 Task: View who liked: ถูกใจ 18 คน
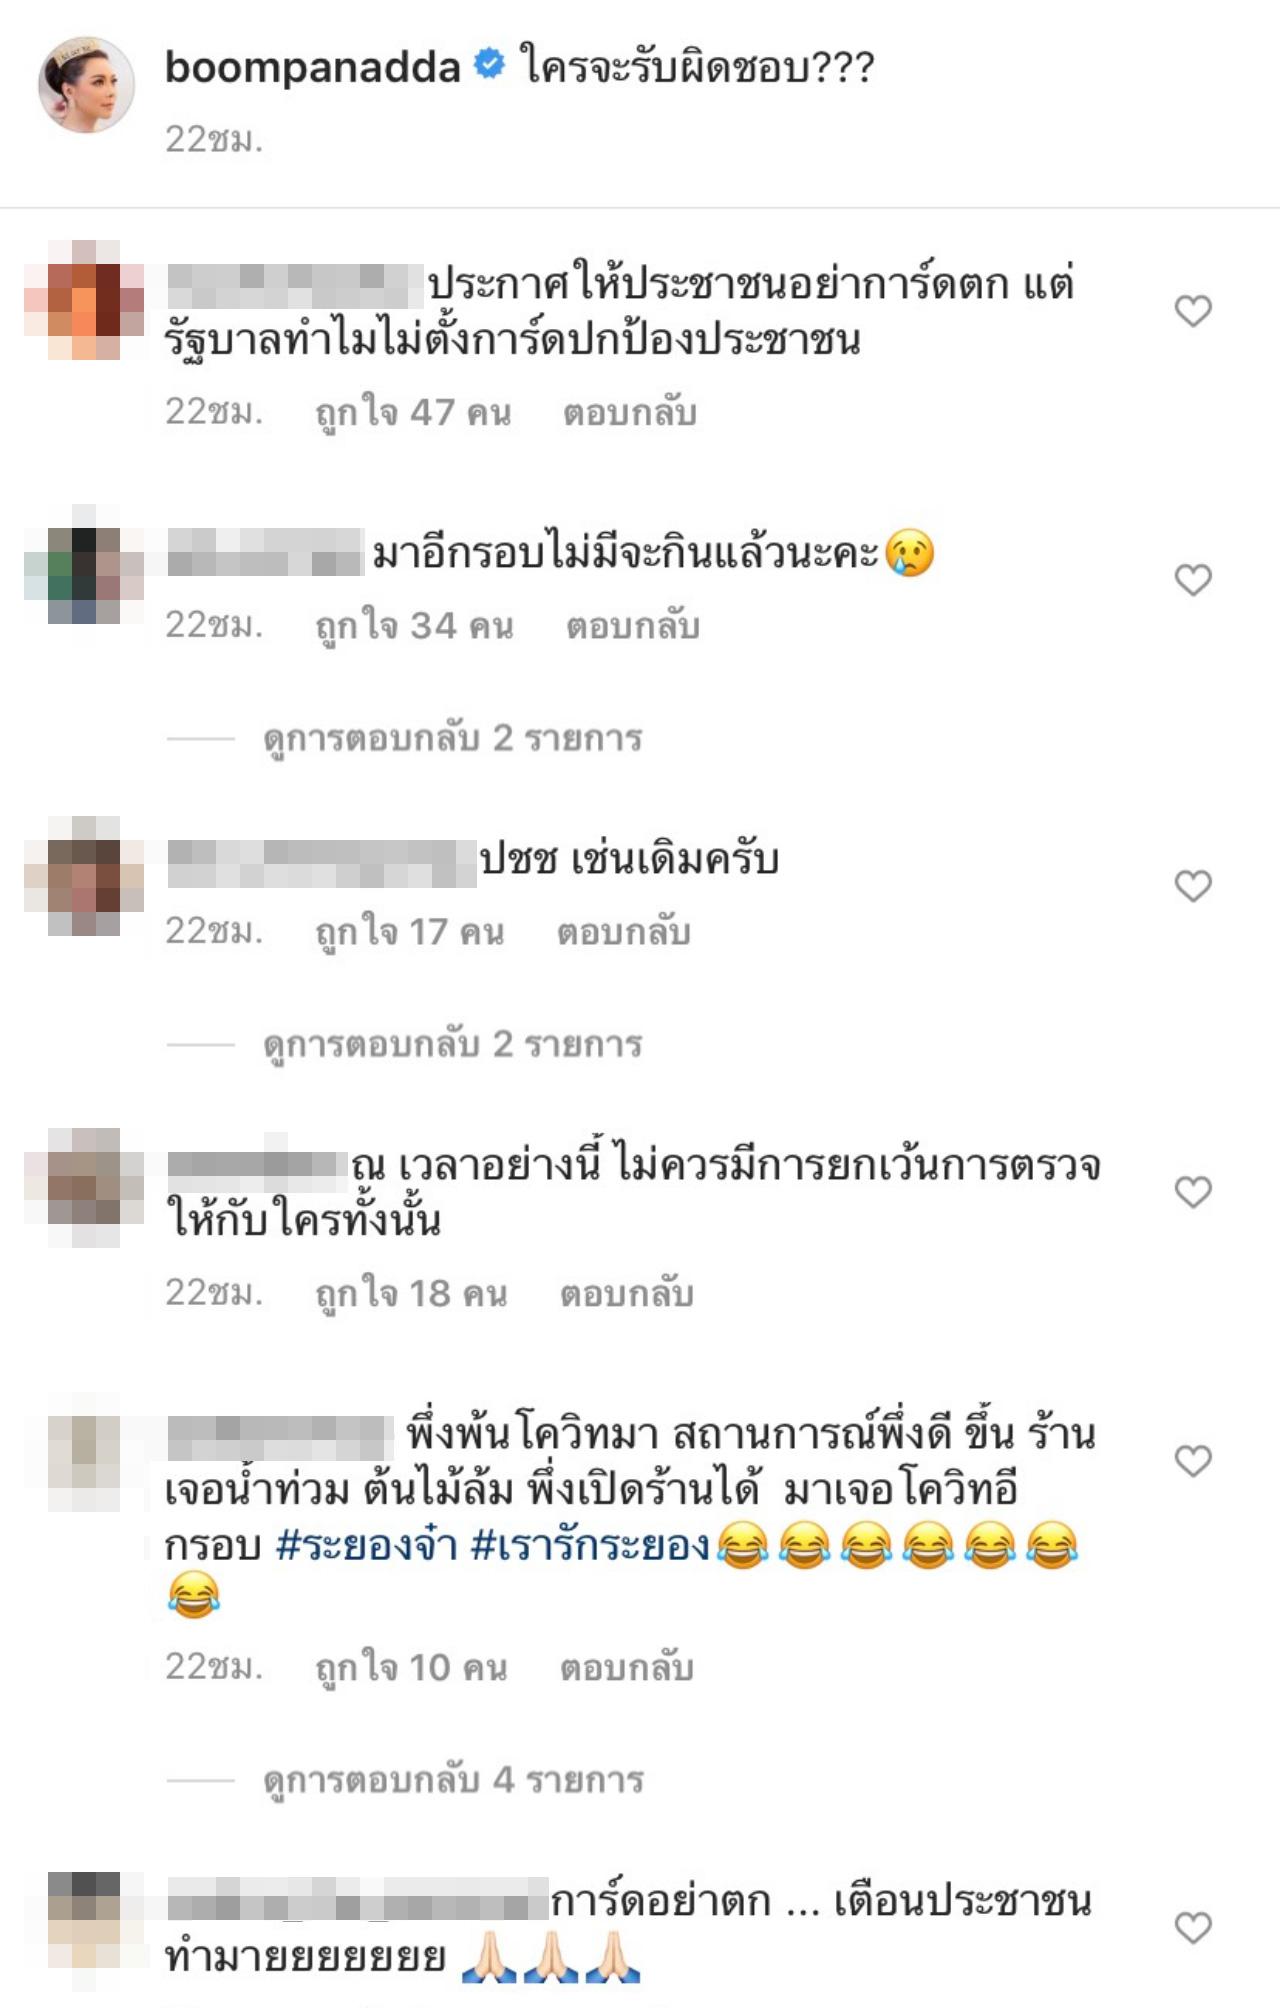coord(412,1294)
